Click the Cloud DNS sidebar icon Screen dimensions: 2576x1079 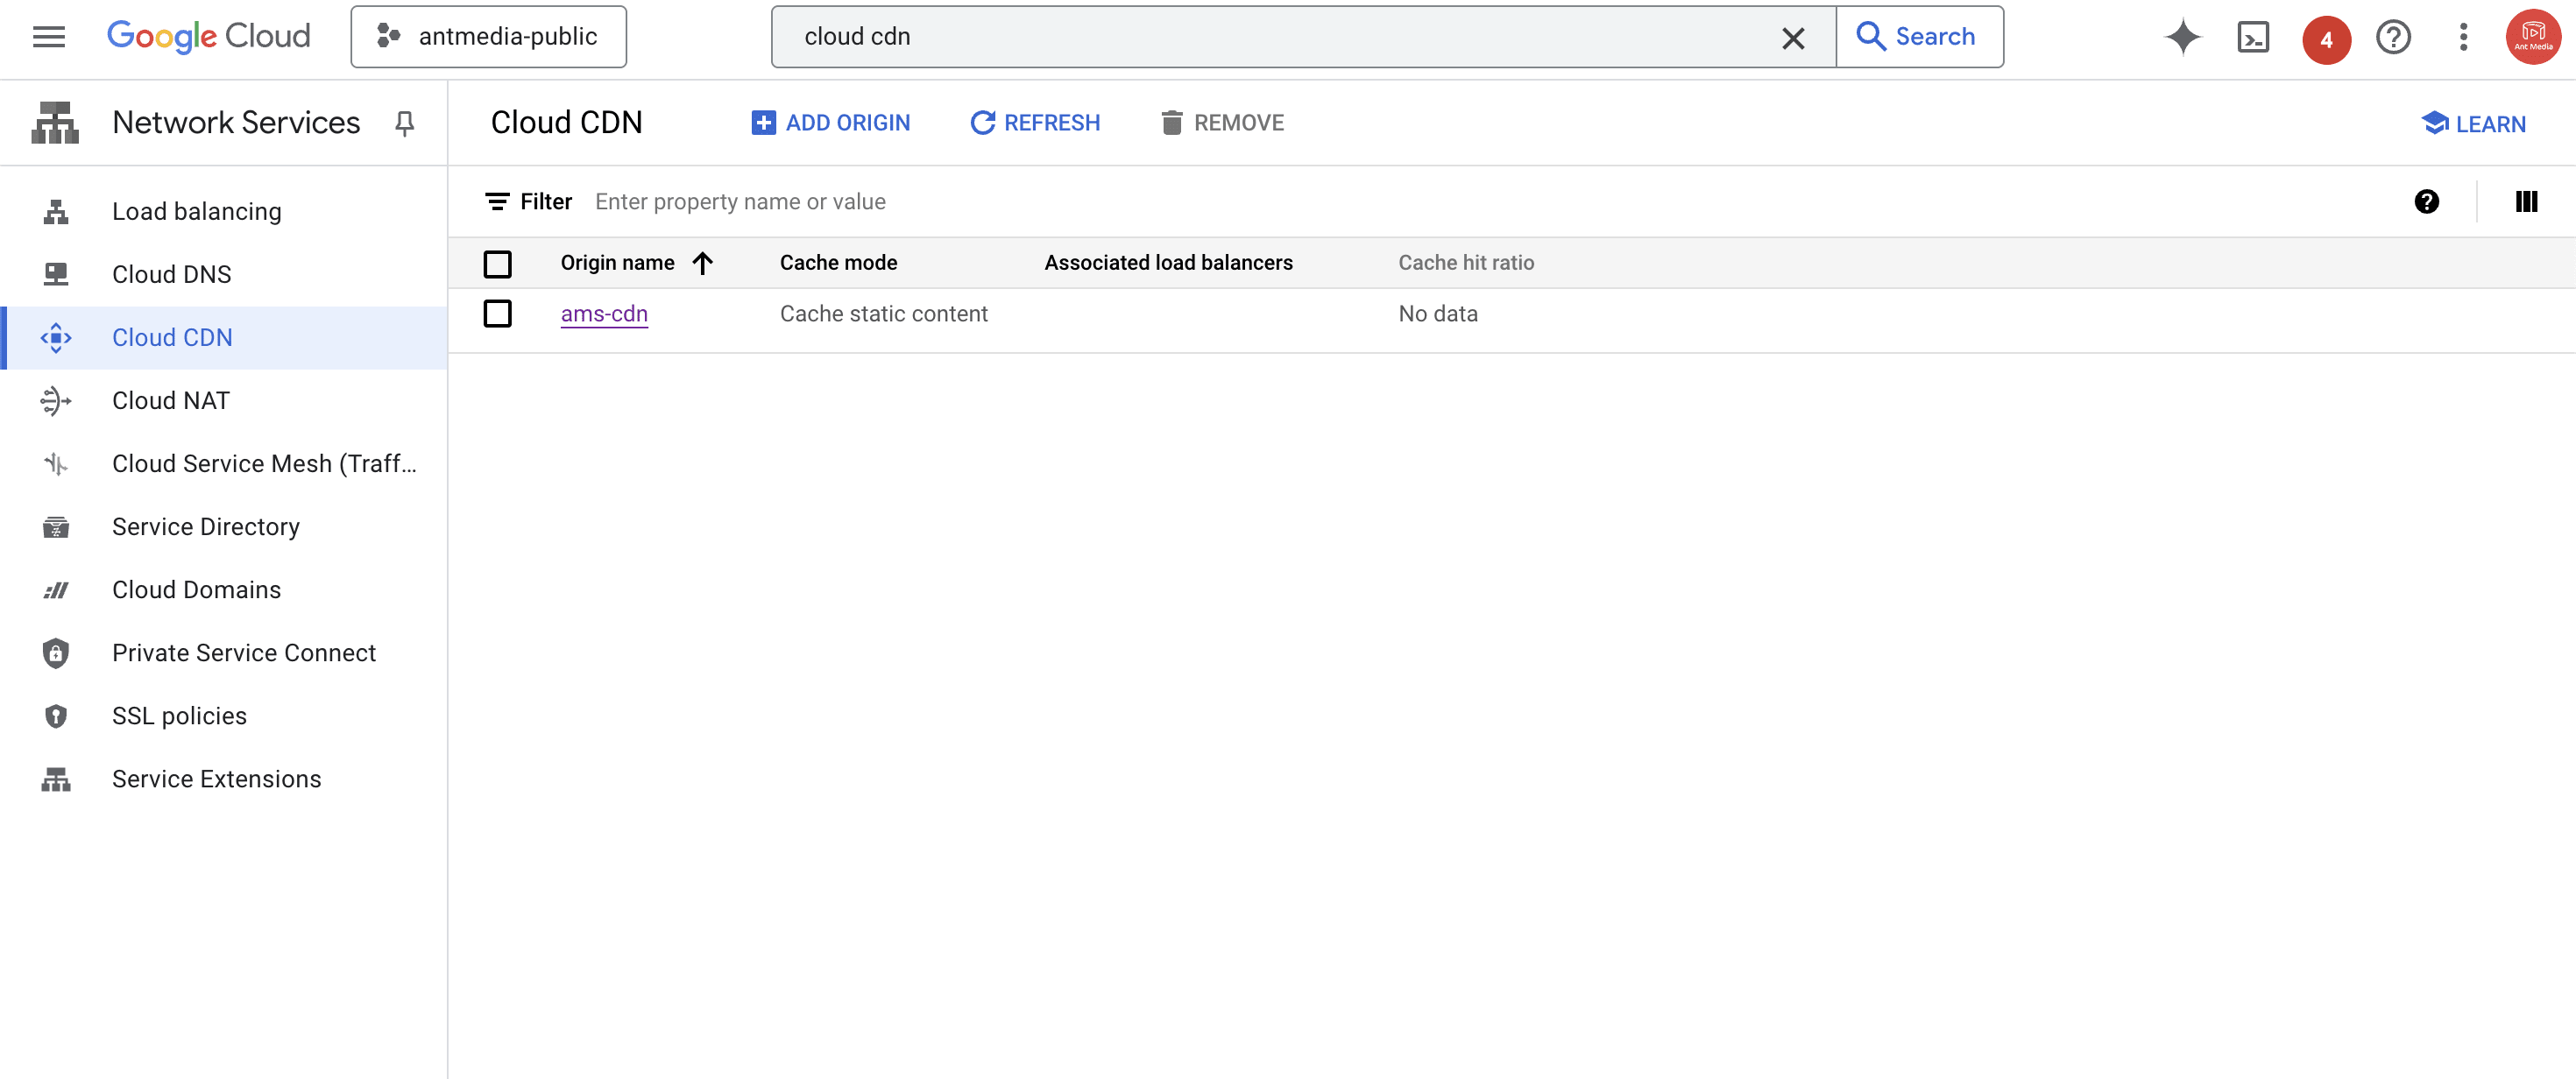point(56,274)
